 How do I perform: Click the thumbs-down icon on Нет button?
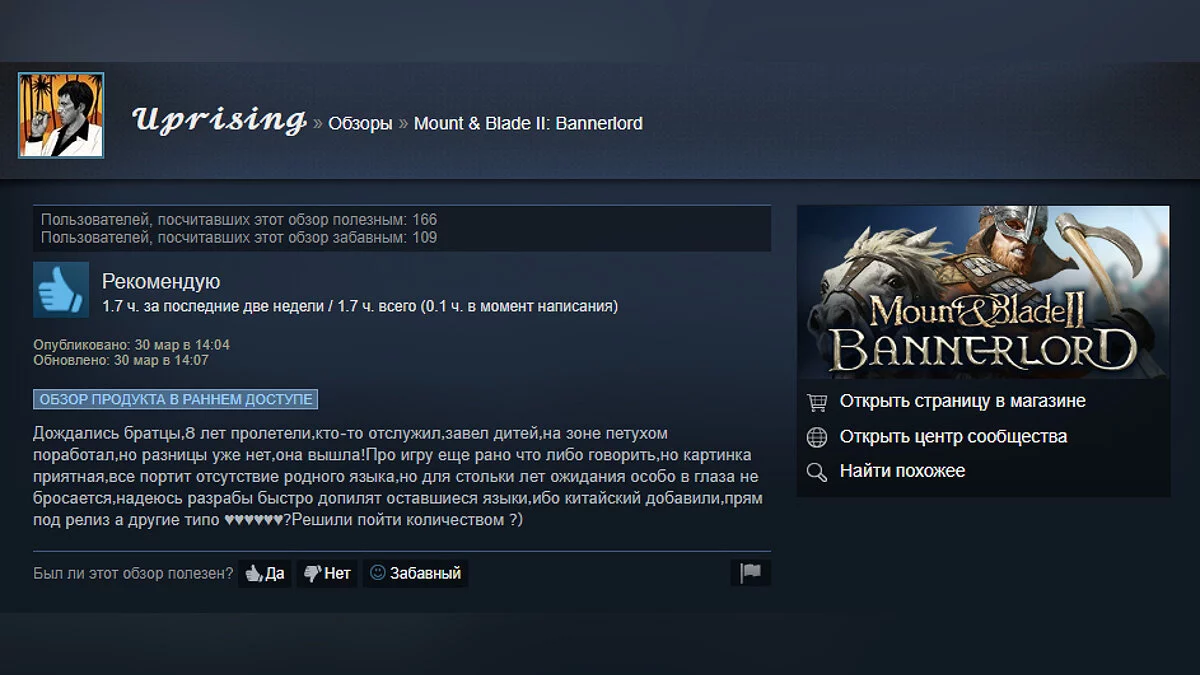[312, 573]
